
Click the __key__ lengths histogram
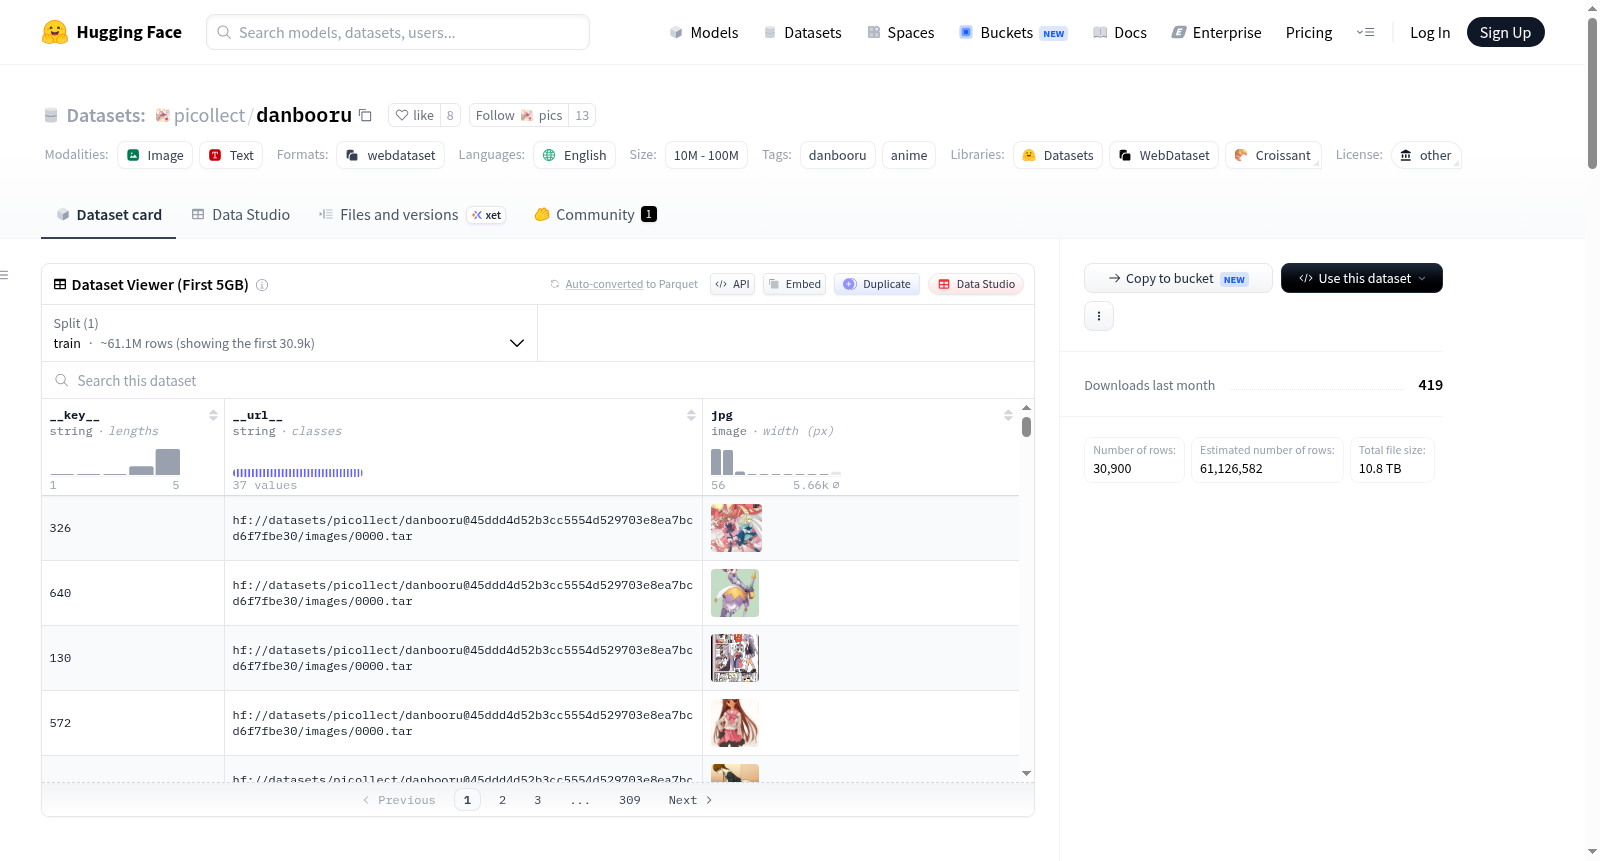(x=115, y=461)
